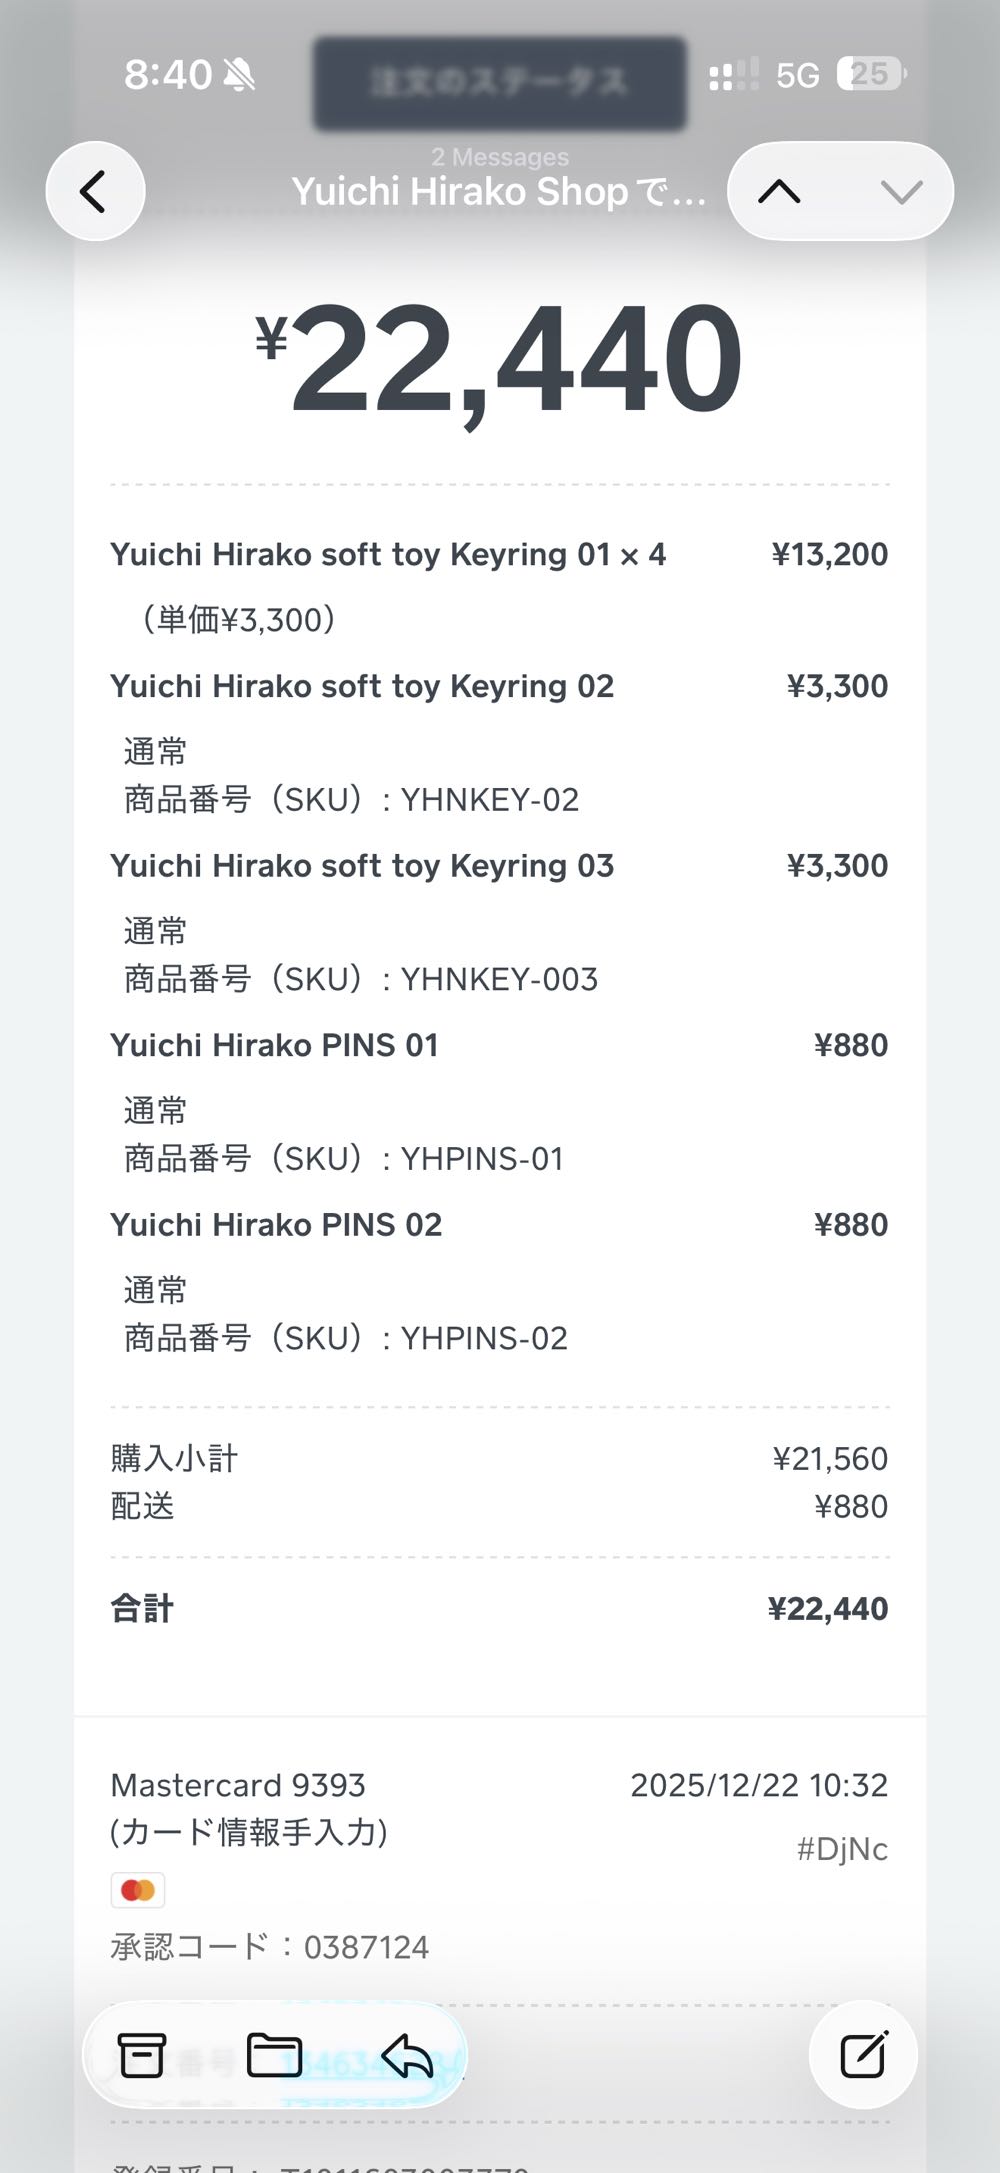Image resolution: width=1000 pixels, height=2173 pixels.
Task: Go to the previous message with the up arrow
Action: coord(780,191)
